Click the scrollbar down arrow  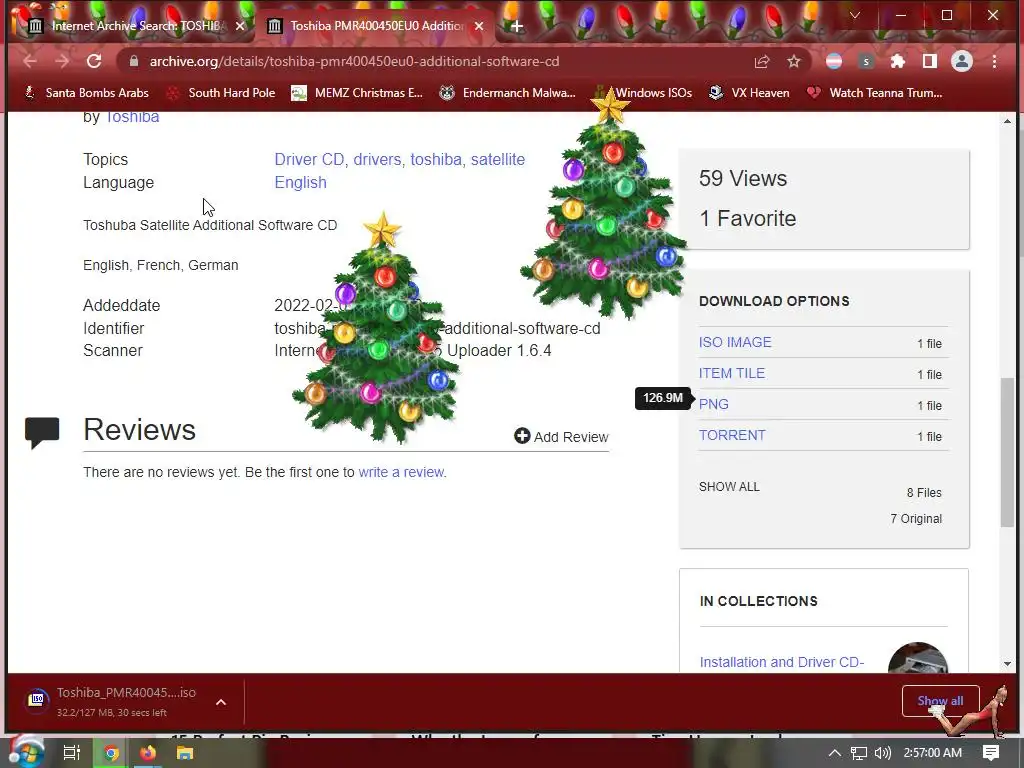click(x=1006, y=664)
